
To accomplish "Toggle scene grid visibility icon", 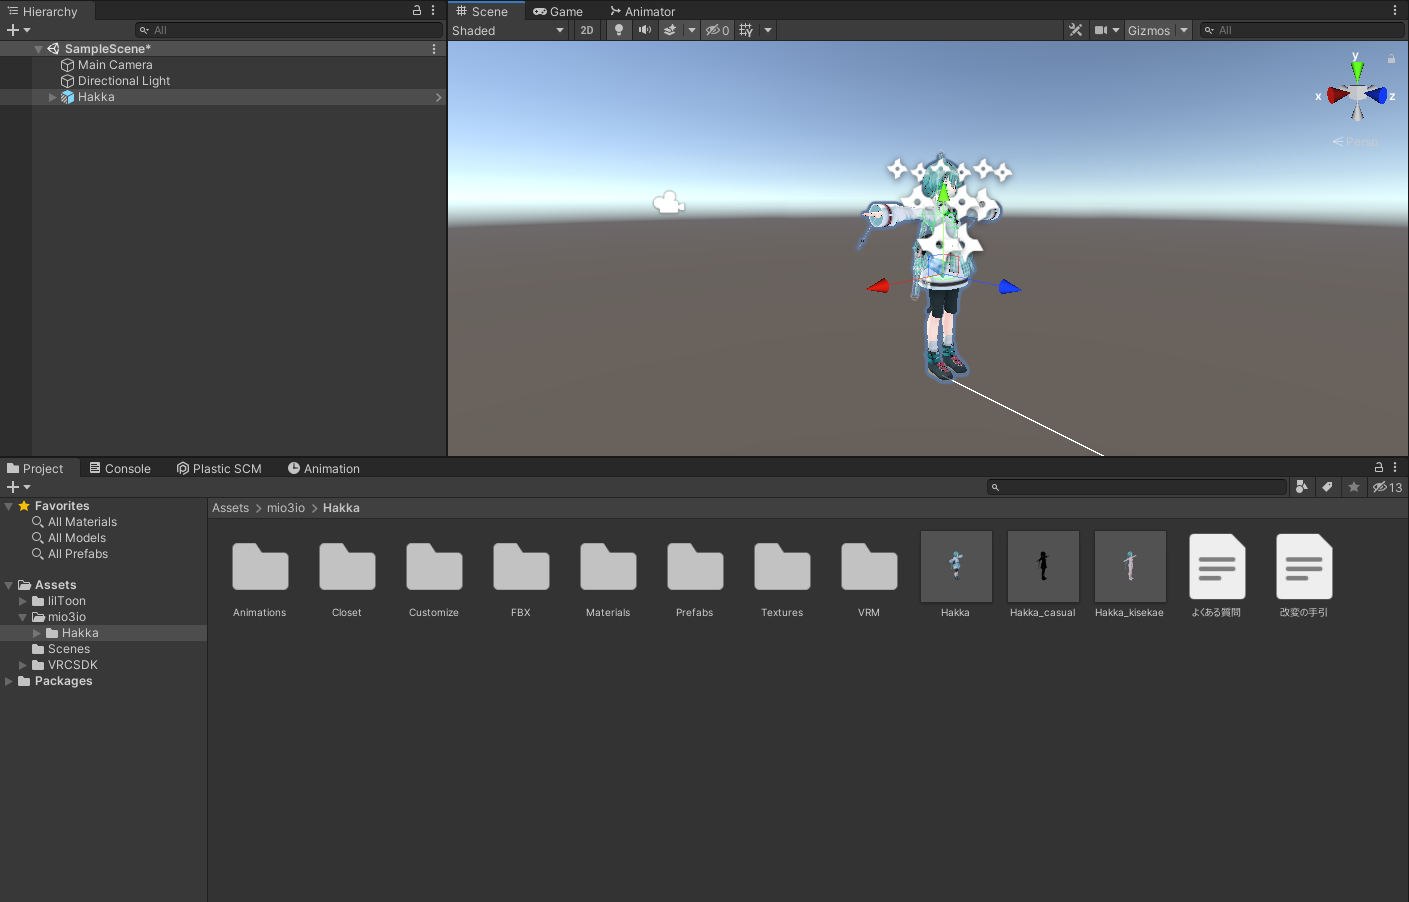I will point(746,30).
